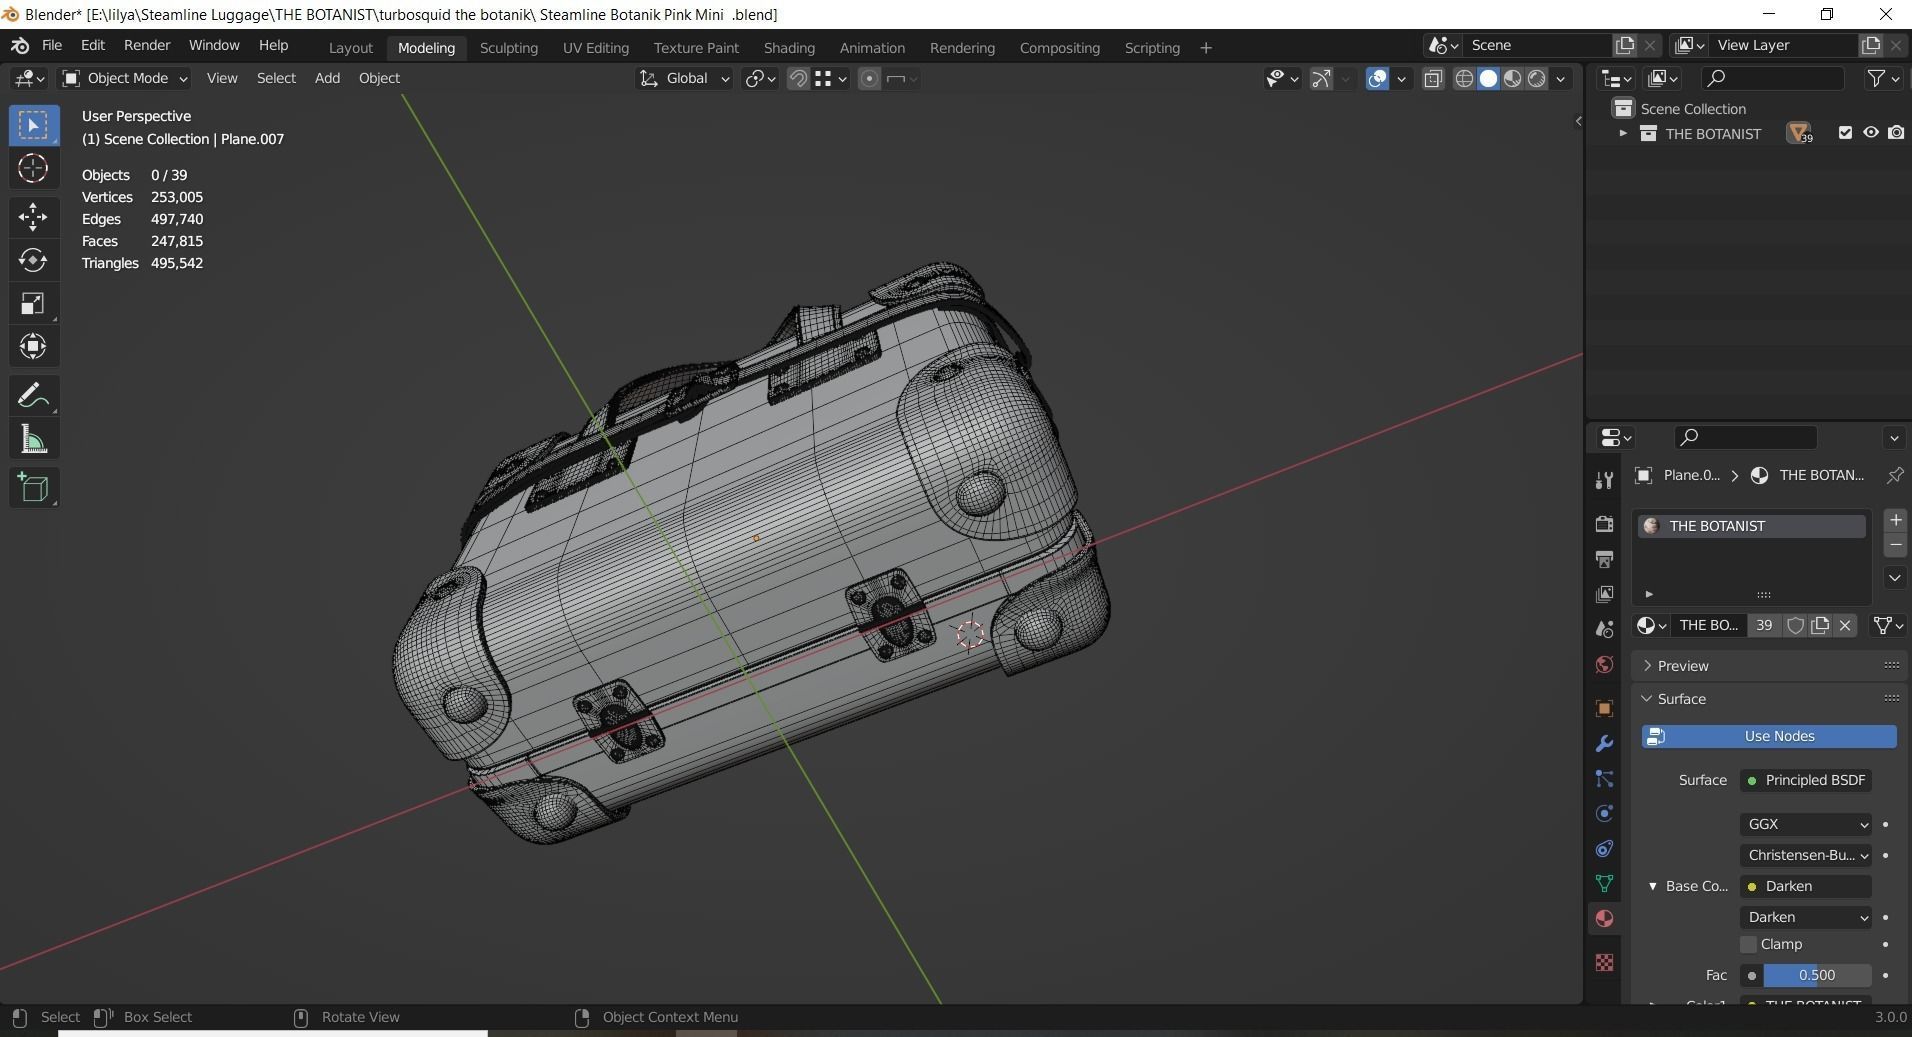
Task: Switch to the UV Editing workspace tab
Action: pos(596,48)
